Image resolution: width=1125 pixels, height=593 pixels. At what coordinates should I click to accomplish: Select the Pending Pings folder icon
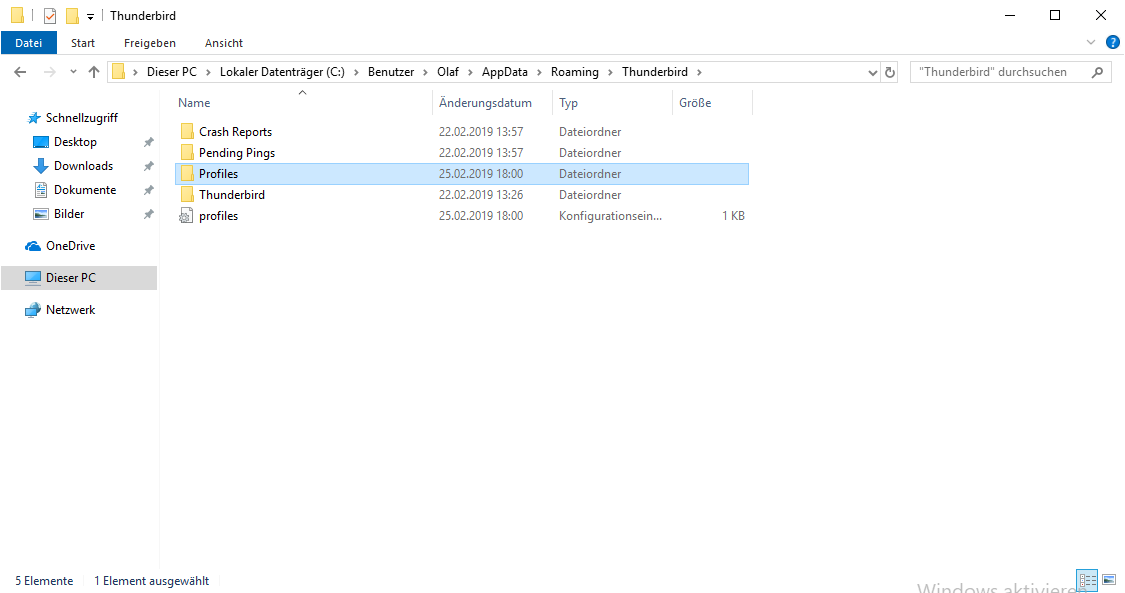click(187, 152)
